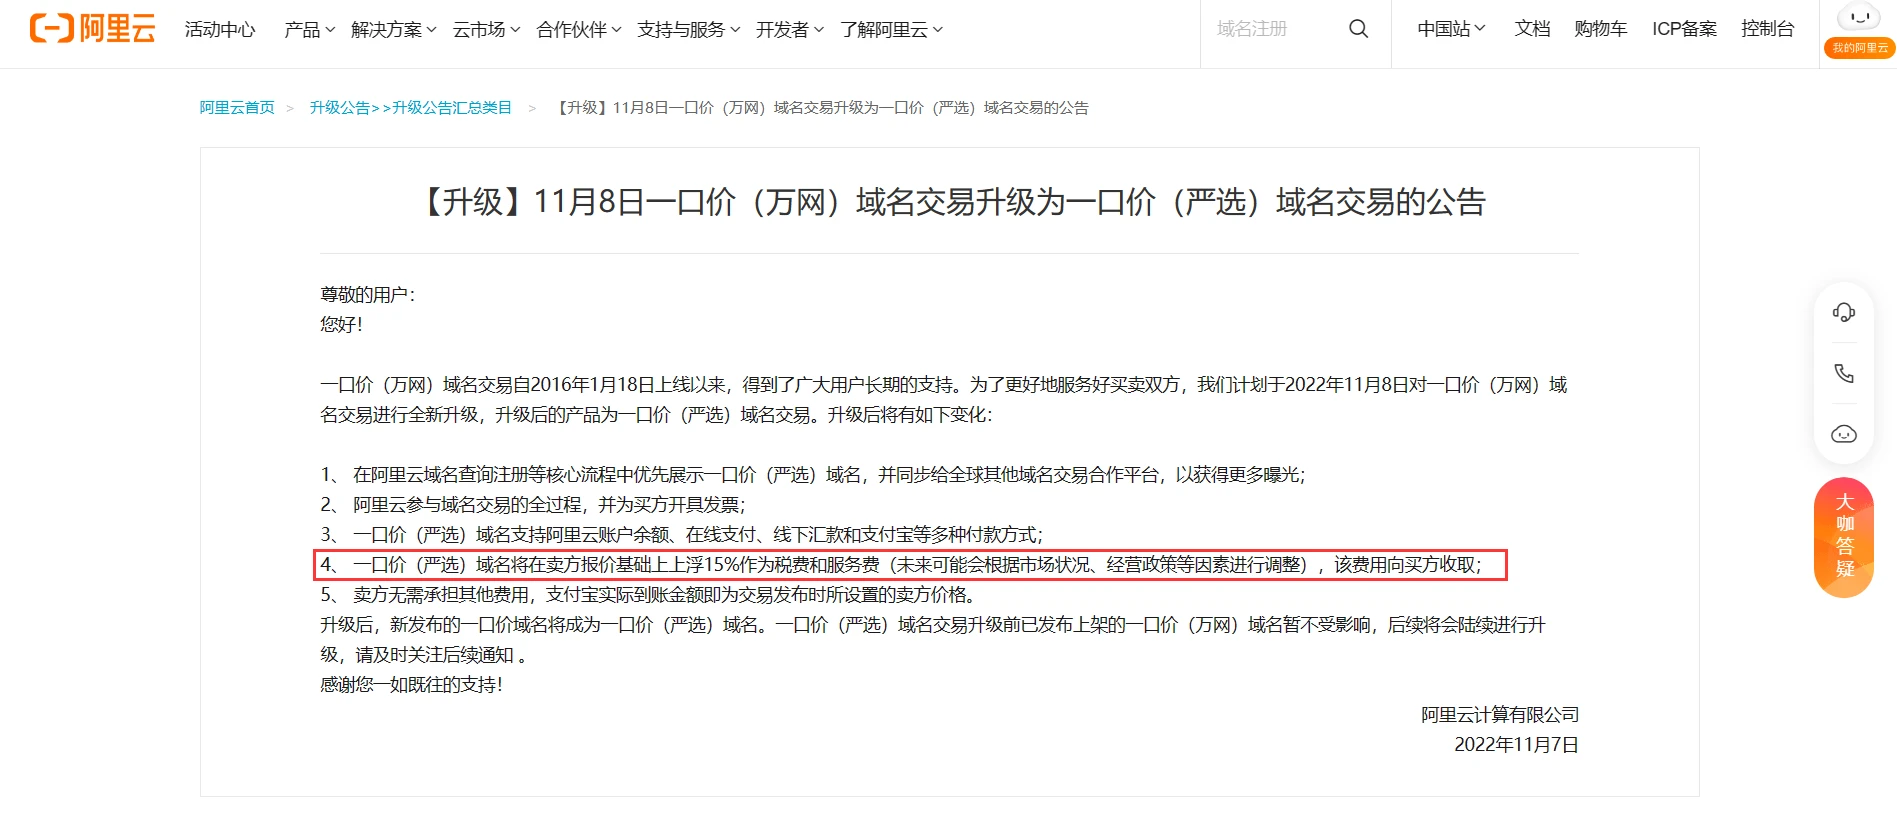Click the 控制台 console link
1897x818 pixels.
[x=1767, y=29]
